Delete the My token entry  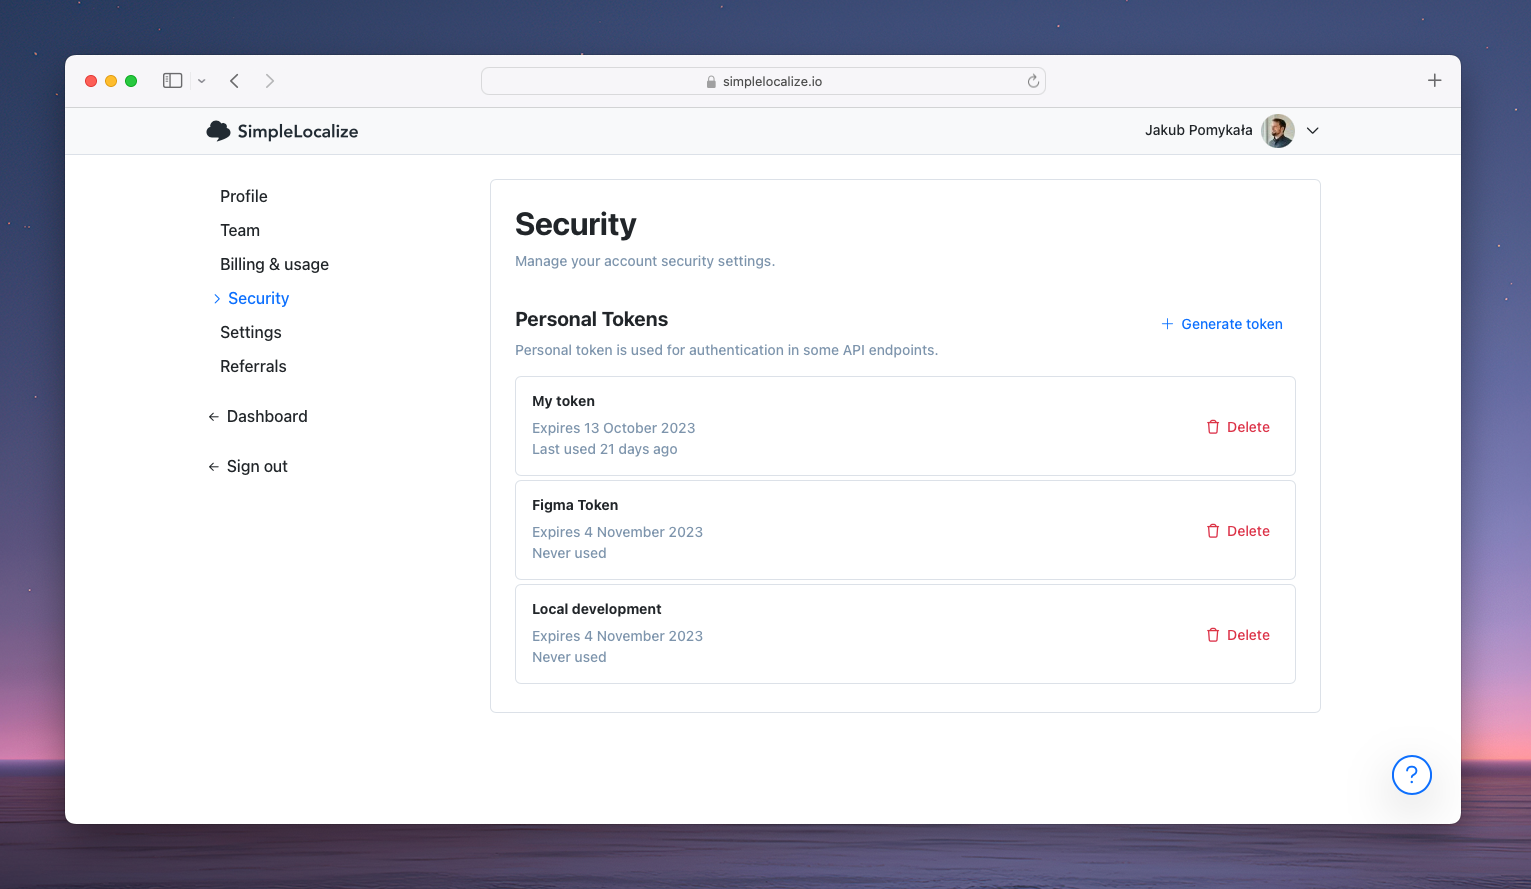(1238, 427)
